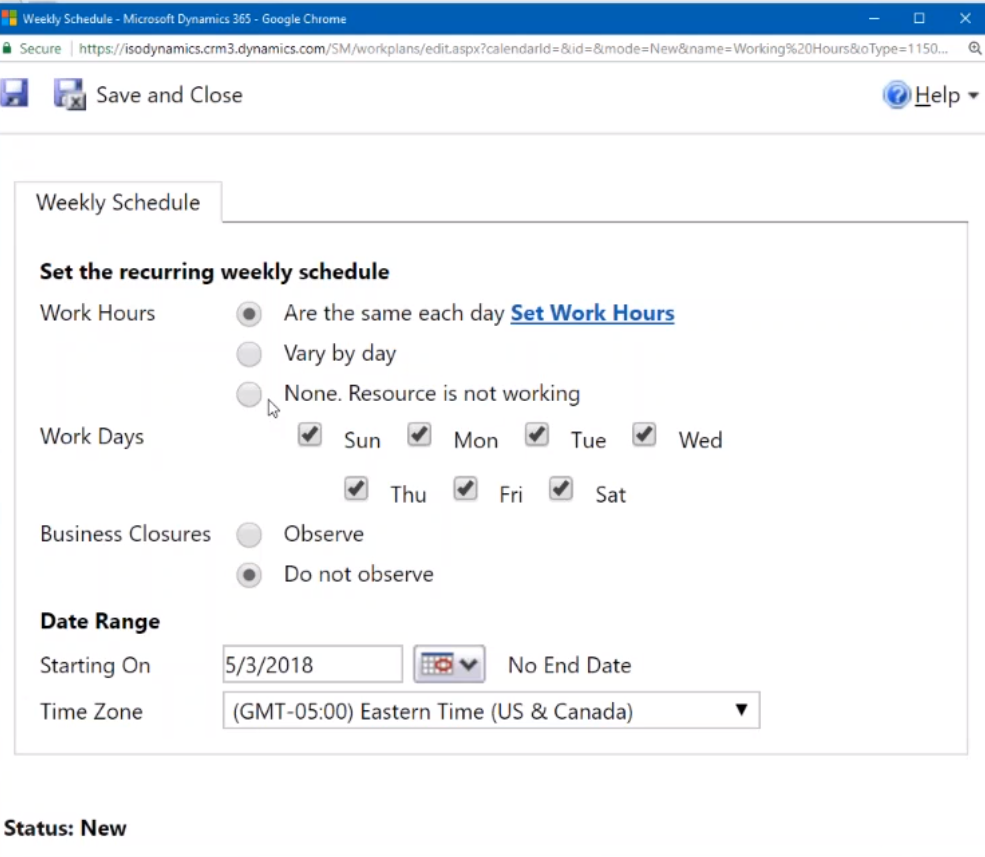Uncheck the Thu work day checkbox
This screenshot has width=985, height=857.
[x=356, y=489]
